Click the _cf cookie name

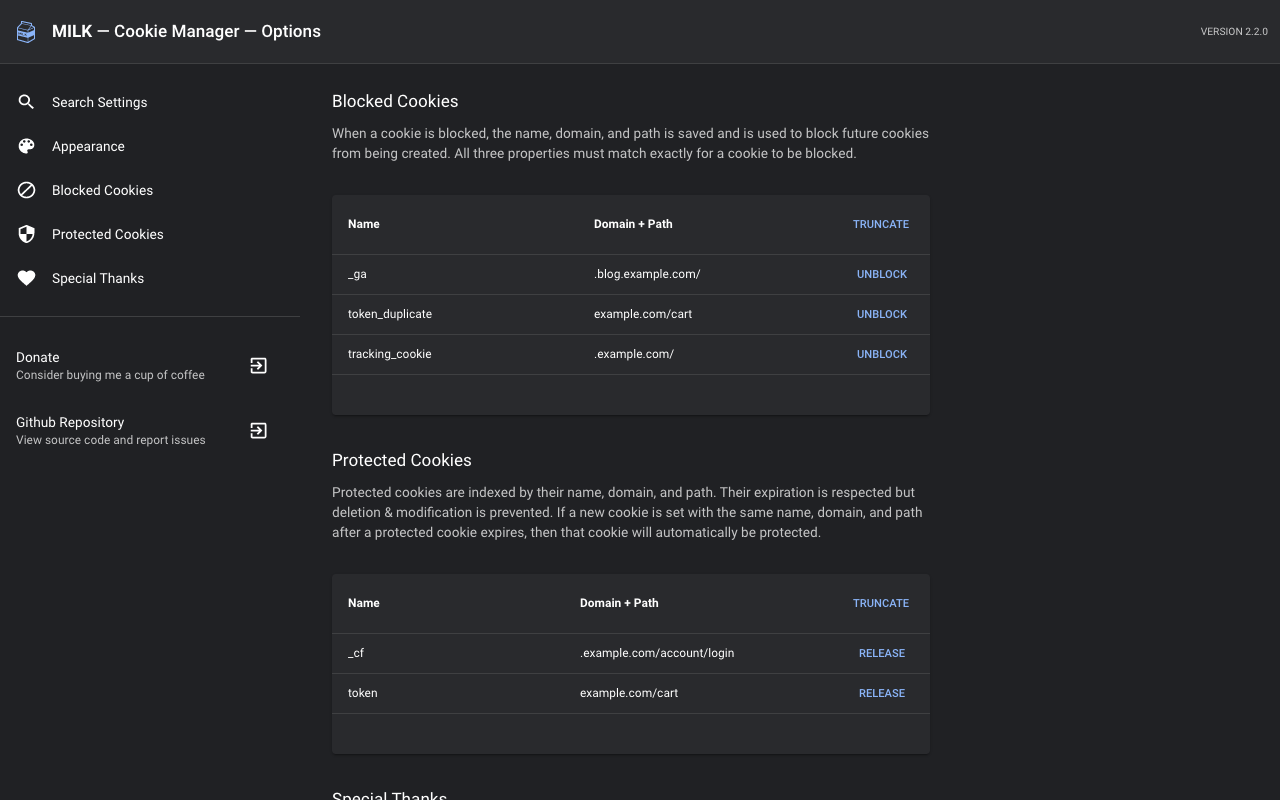[356, 653]
